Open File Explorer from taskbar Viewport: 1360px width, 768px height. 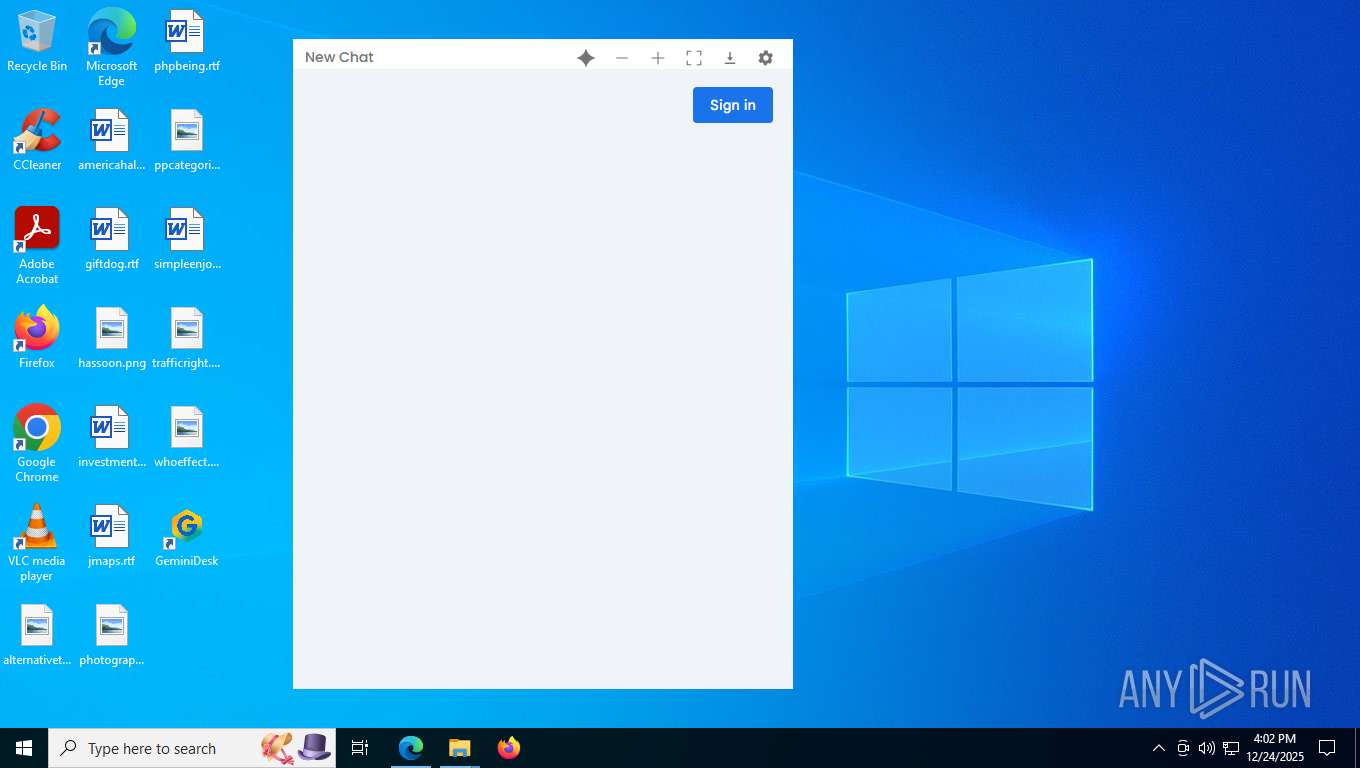point(459,748)
